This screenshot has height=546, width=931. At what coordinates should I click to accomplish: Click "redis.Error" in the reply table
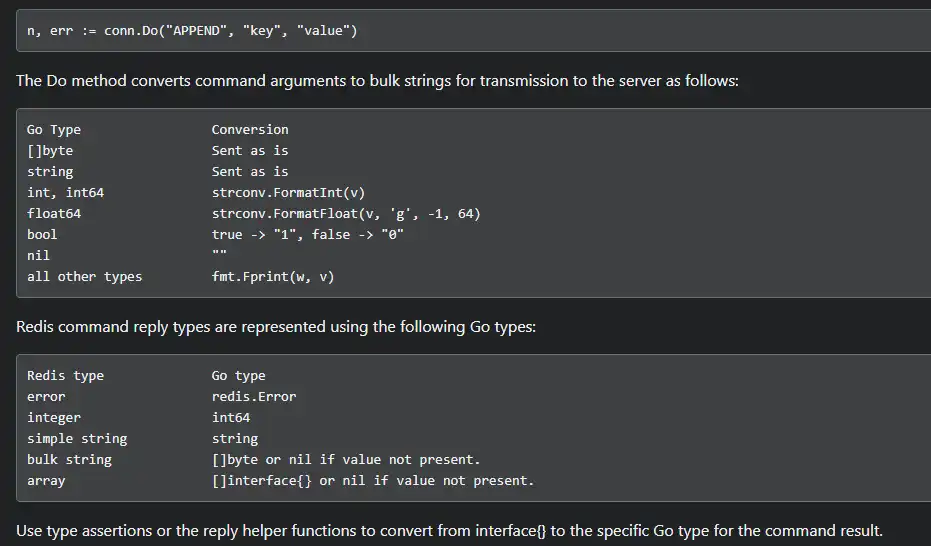[254, 396]
